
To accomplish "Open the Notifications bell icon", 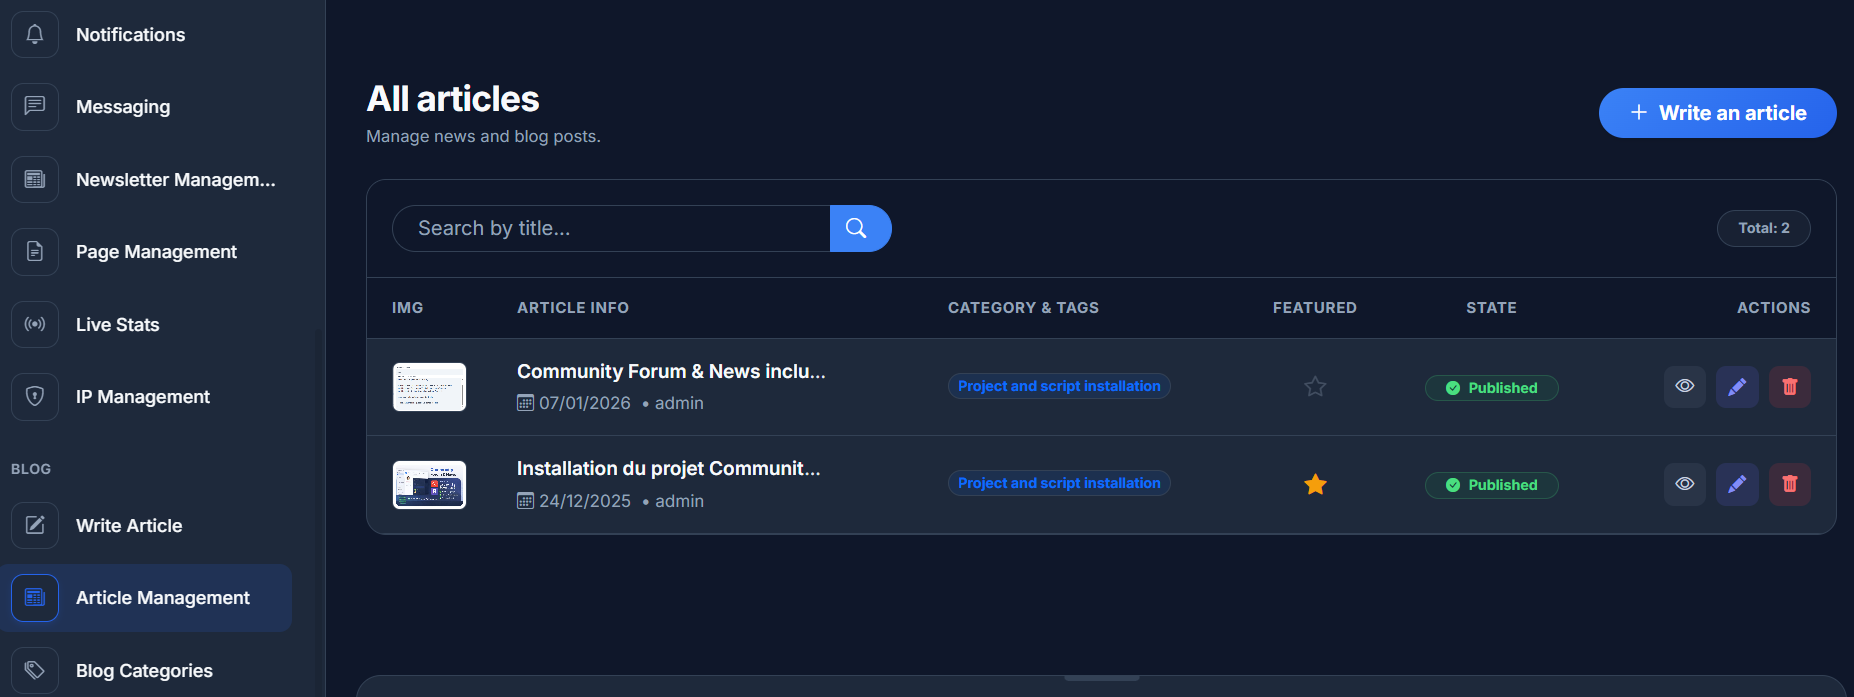I will 35,34.
